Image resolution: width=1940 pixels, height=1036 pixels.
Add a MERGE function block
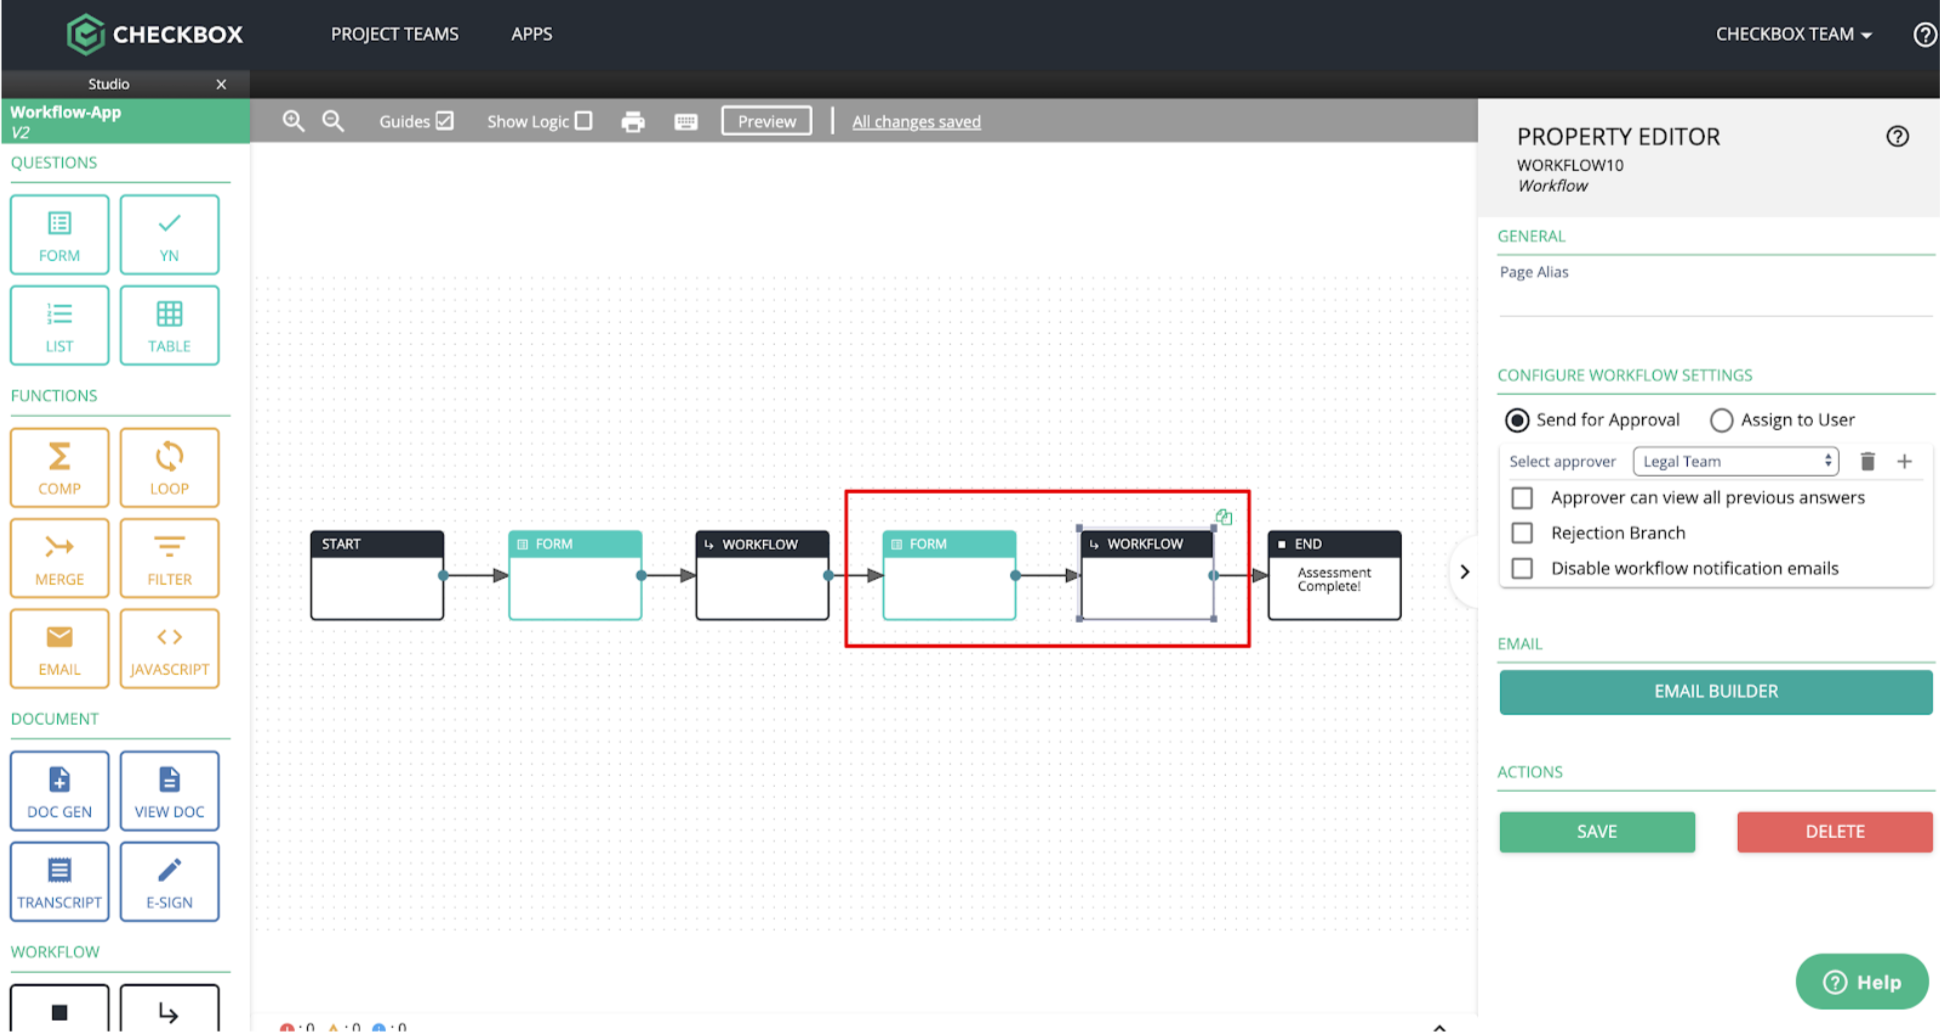click(x=59, y=558)
